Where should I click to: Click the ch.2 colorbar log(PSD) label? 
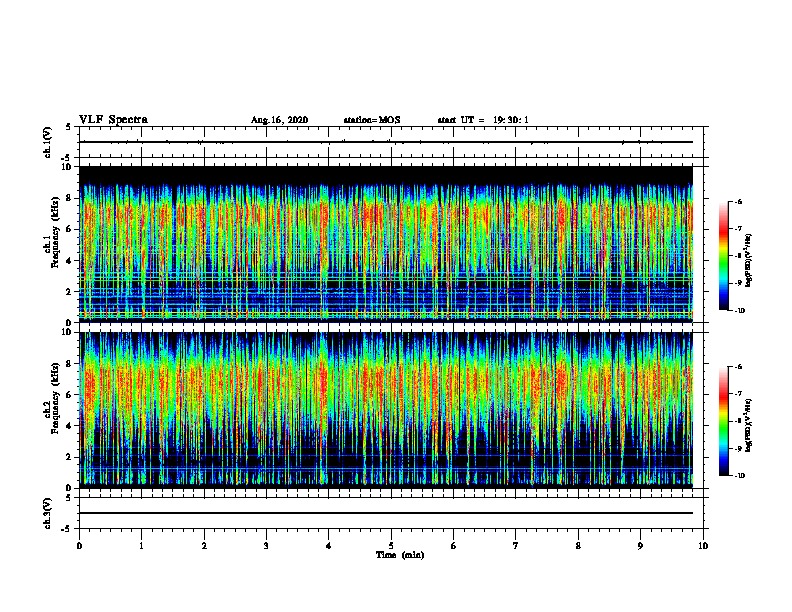tap(749, 426)
